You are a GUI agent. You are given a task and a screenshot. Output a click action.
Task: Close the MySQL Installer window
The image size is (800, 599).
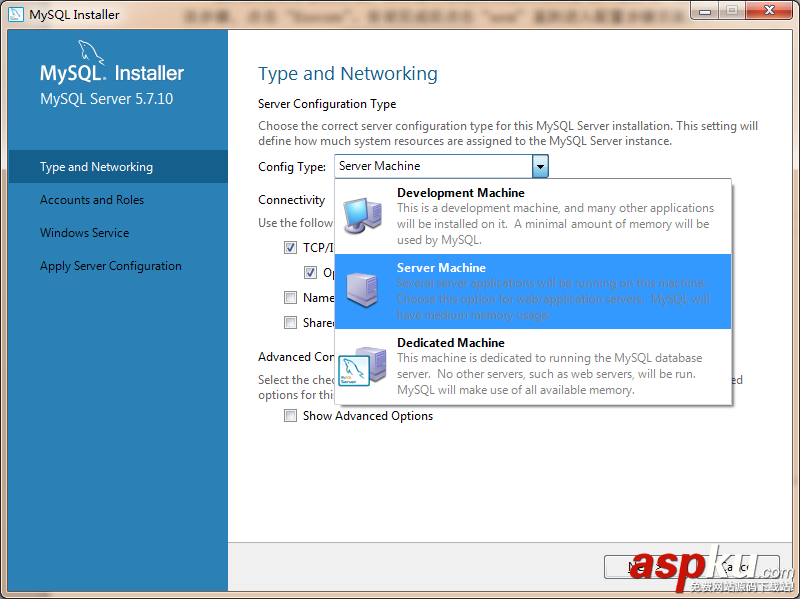tap(769, 11)
